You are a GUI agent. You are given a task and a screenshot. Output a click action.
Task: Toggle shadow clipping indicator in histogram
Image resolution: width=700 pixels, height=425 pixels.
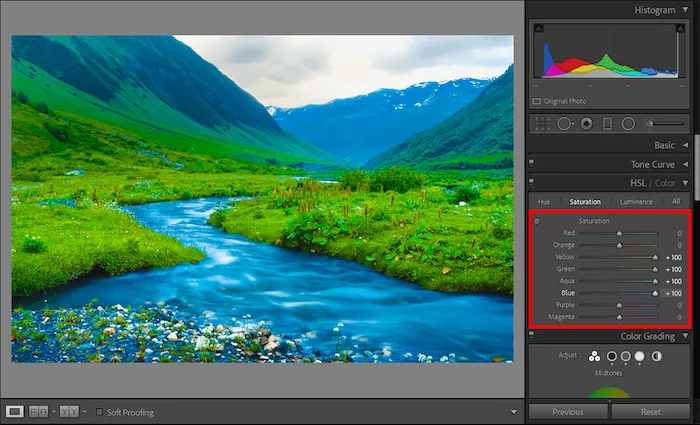(x=539, y=28)
